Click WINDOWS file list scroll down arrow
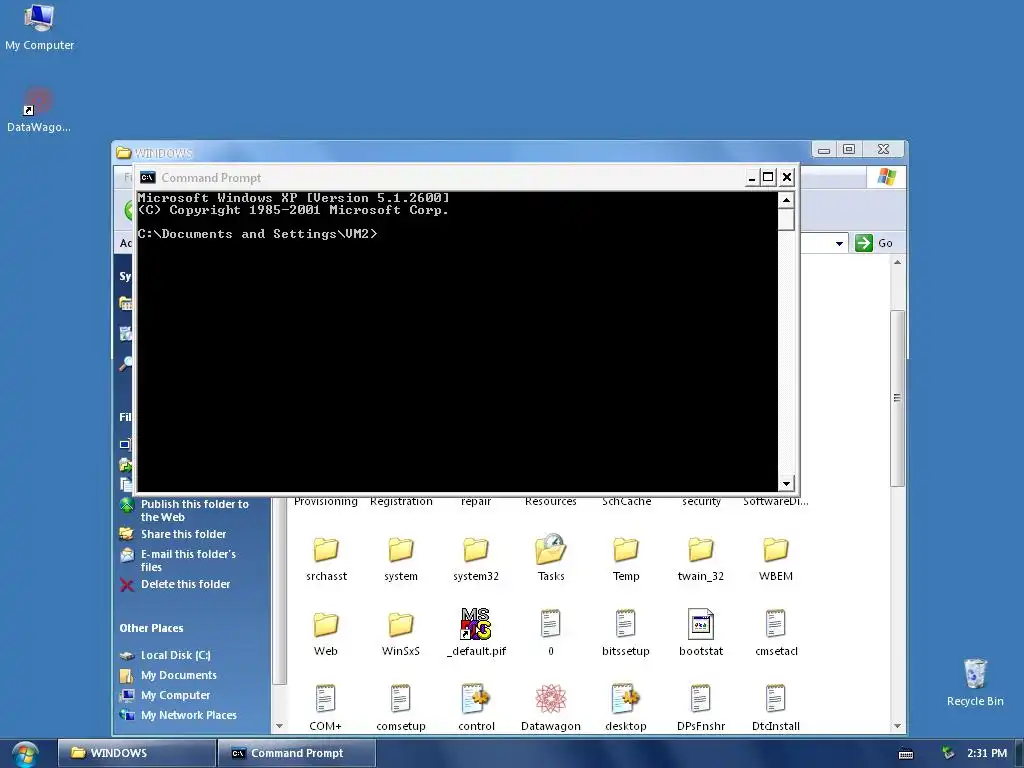The width and height of the screenshot is (1024, 768). (x=897, y=726)
